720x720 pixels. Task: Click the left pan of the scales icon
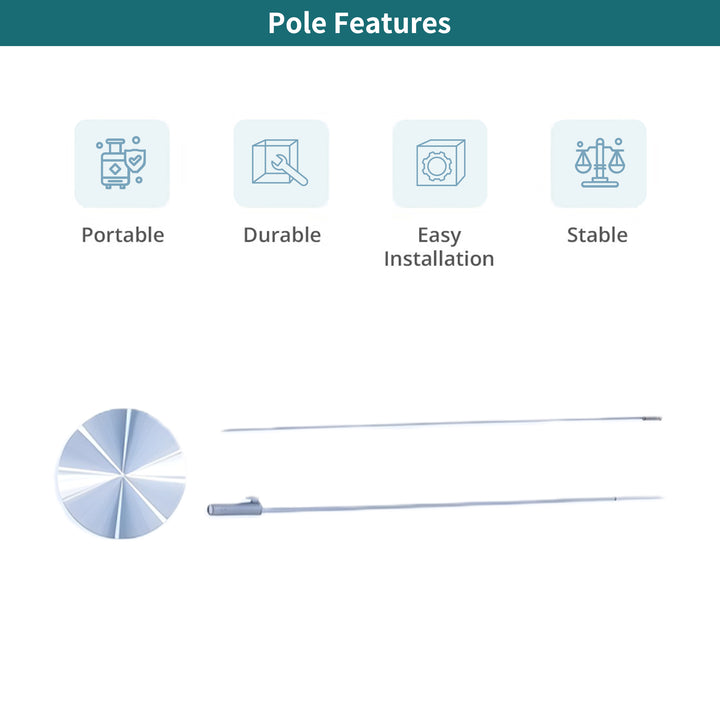point(583,162)
